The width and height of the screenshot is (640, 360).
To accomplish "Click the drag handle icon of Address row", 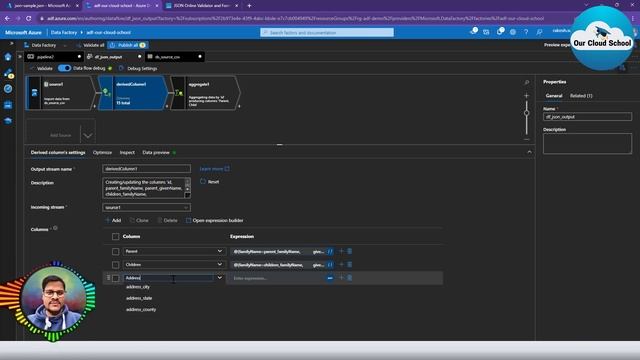I will (108, 278).
